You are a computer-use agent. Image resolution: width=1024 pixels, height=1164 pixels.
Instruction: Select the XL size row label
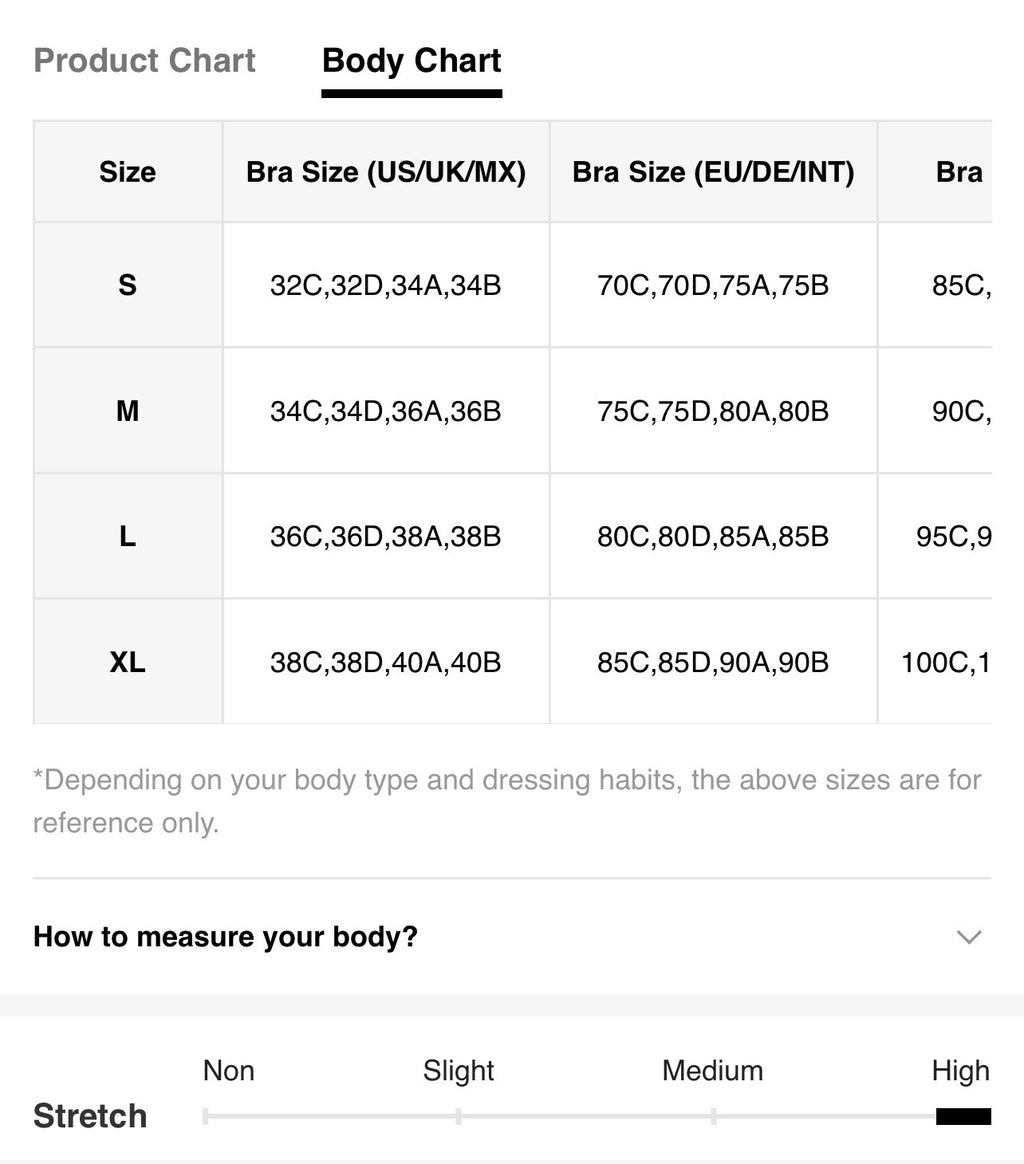tap(128, 661)
